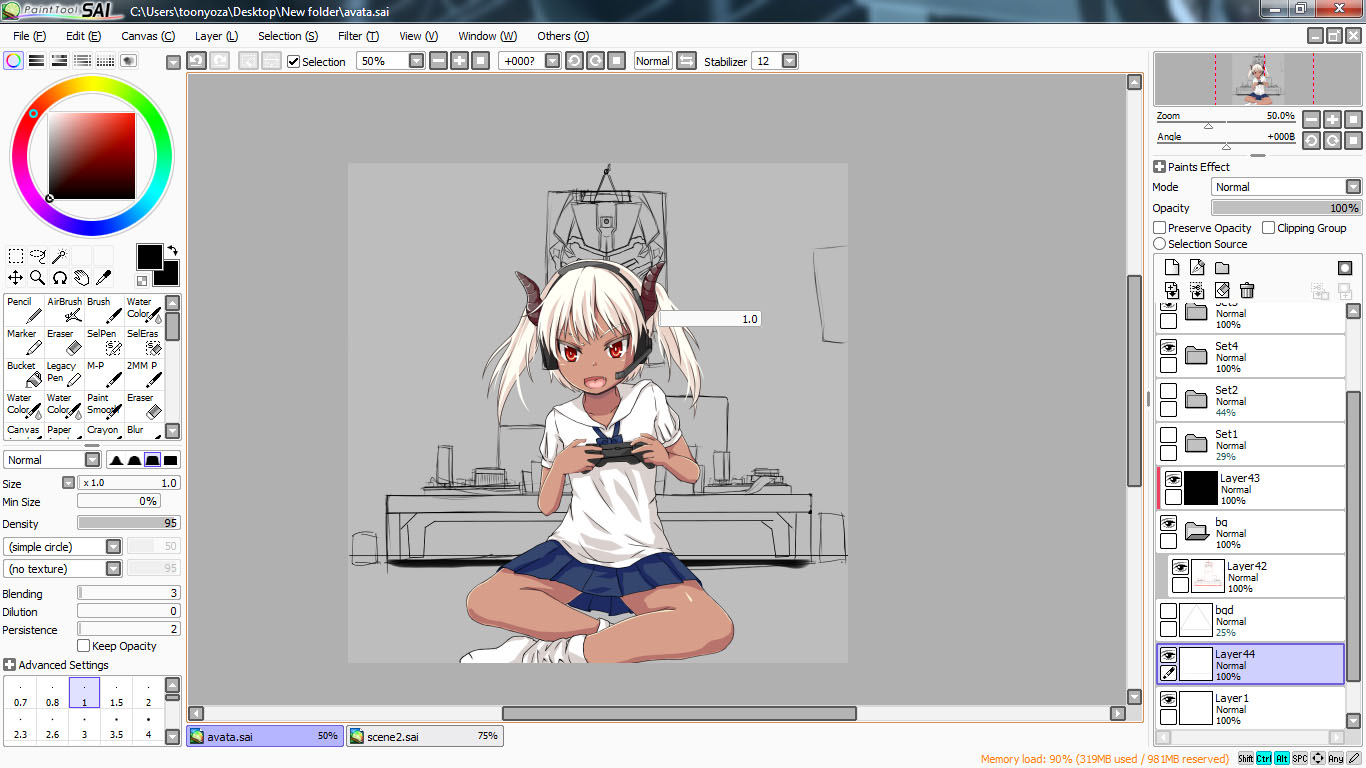Enable Preserve Opacity checkbox
Viewport: 1366px width, 768px height.
point(1159,228)
